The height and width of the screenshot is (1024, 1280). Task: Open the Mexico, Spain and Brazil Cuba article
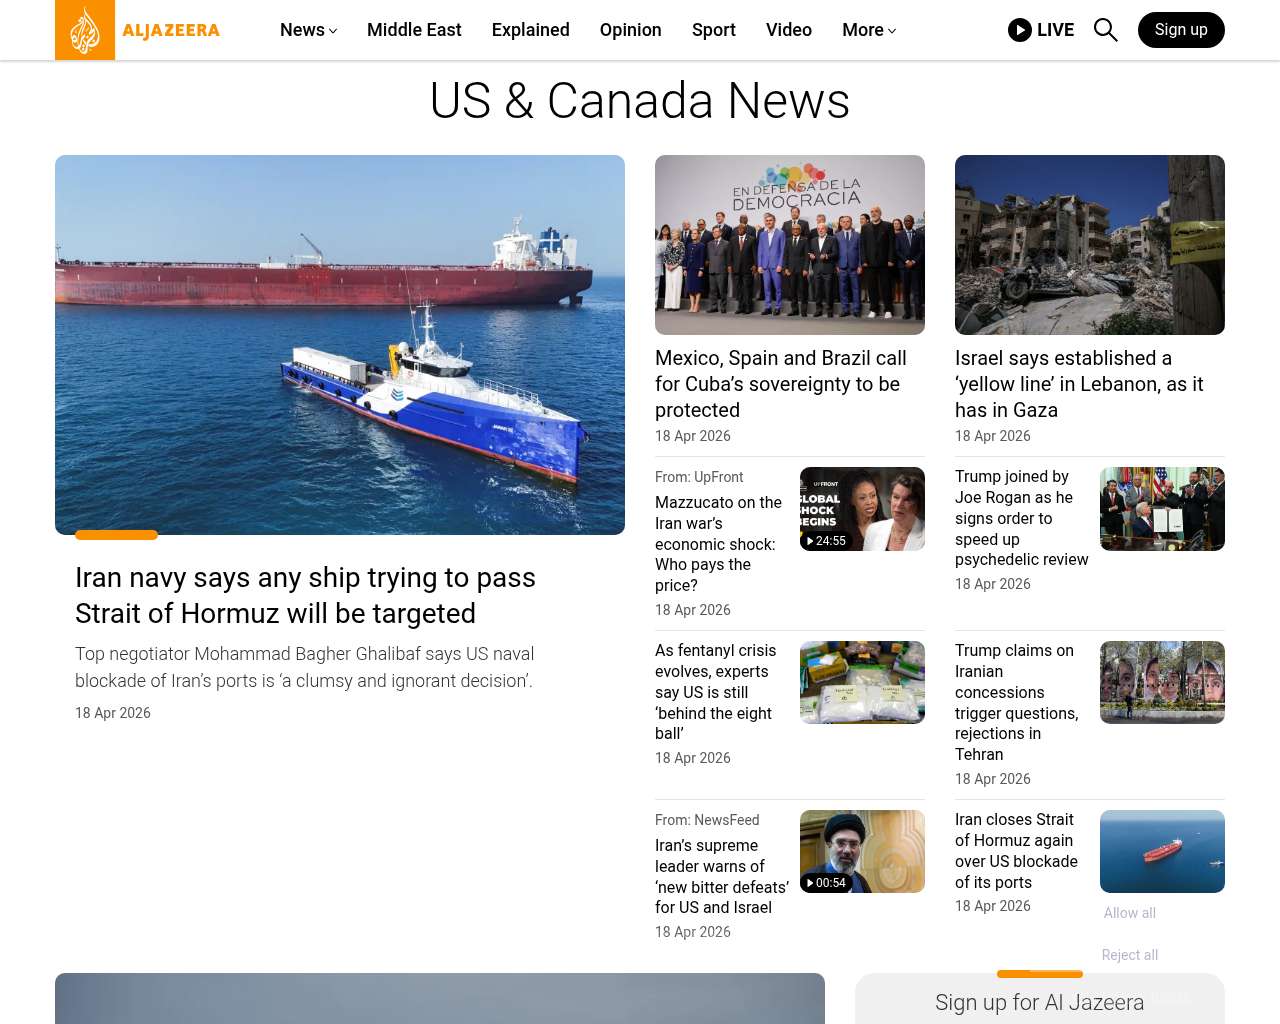click(x=780, y=384)
